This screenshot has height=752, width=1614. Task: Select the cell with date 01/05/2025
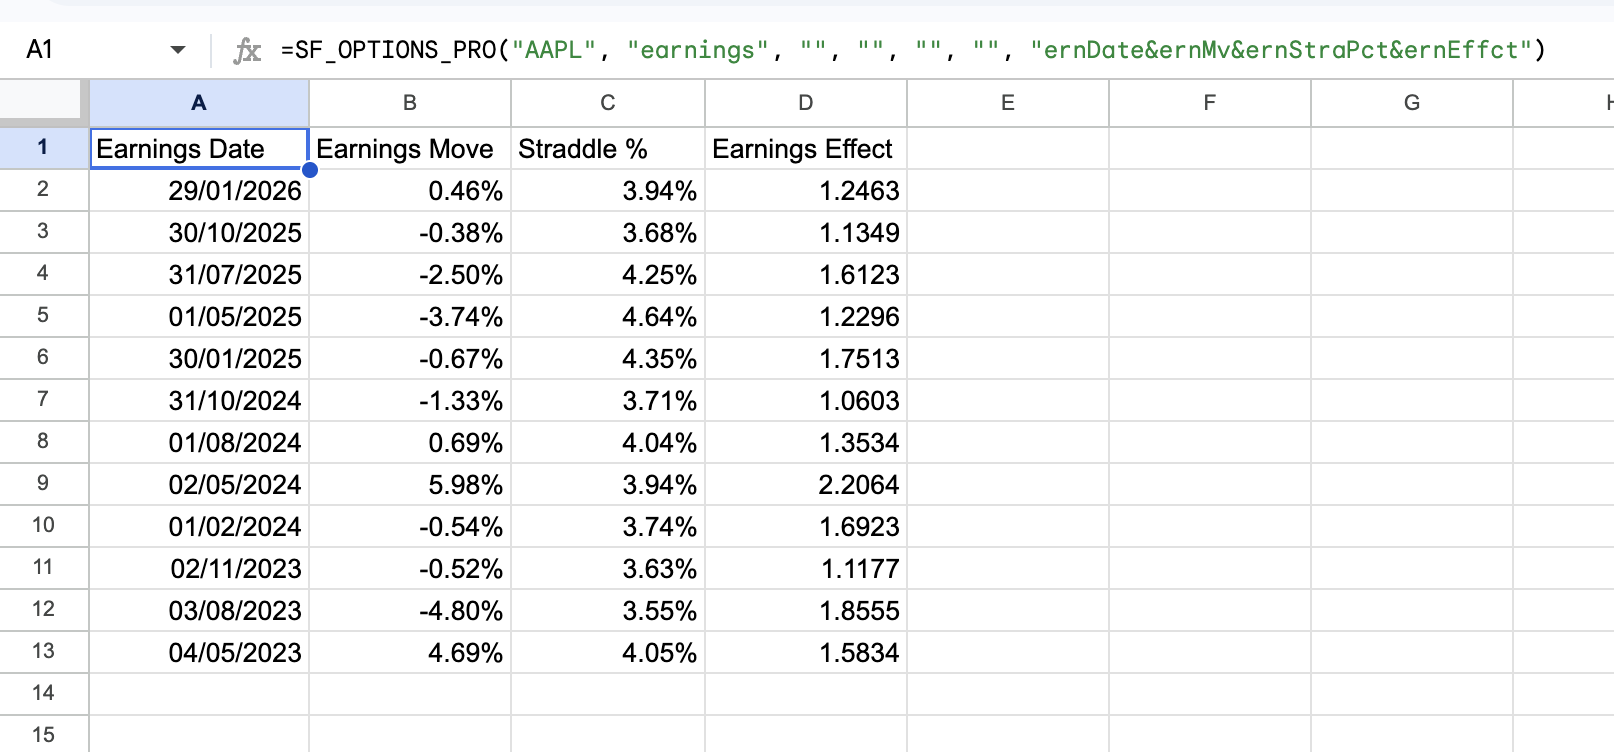(199, 316)
